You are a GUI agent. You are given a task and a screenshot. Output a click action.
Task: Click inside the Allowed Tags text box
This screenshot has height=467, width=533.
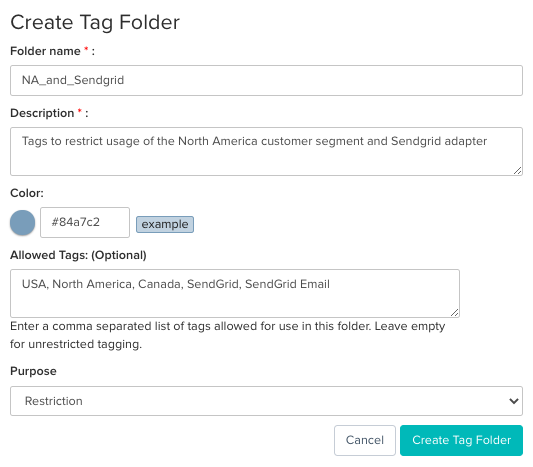[x=235, y=293]
